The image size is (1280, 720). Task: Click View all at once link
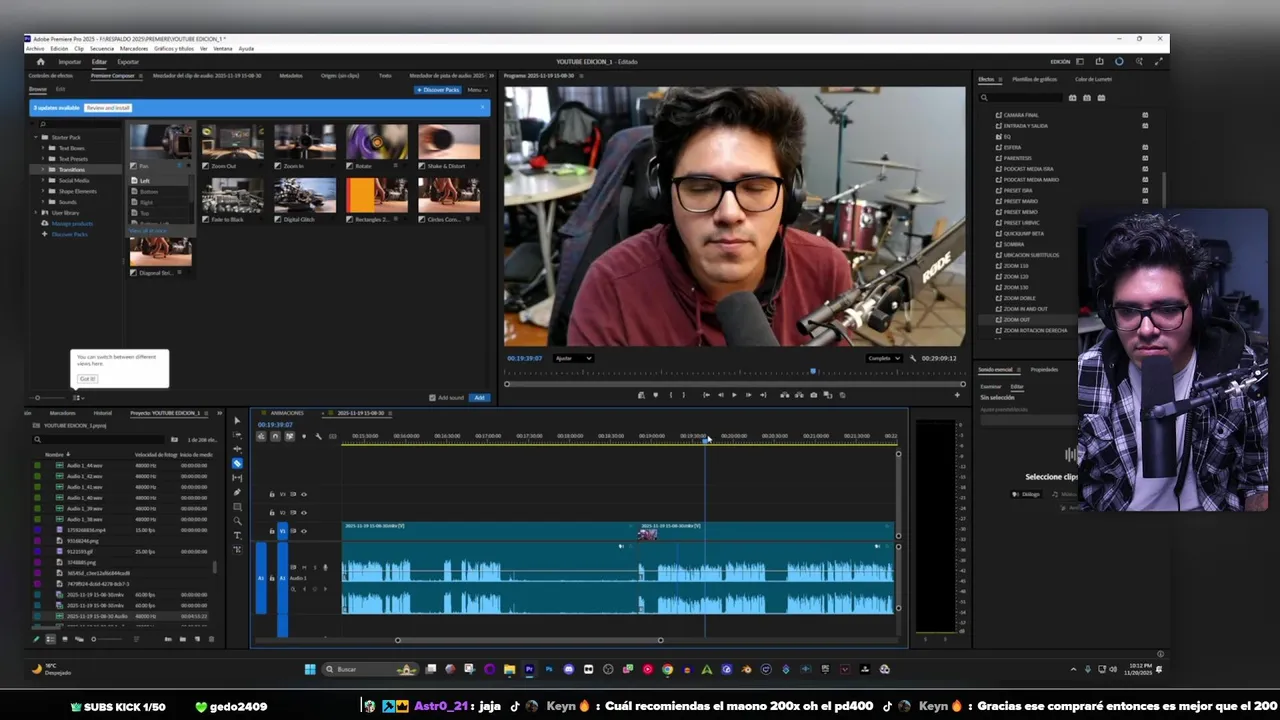(x=149, y=231)
